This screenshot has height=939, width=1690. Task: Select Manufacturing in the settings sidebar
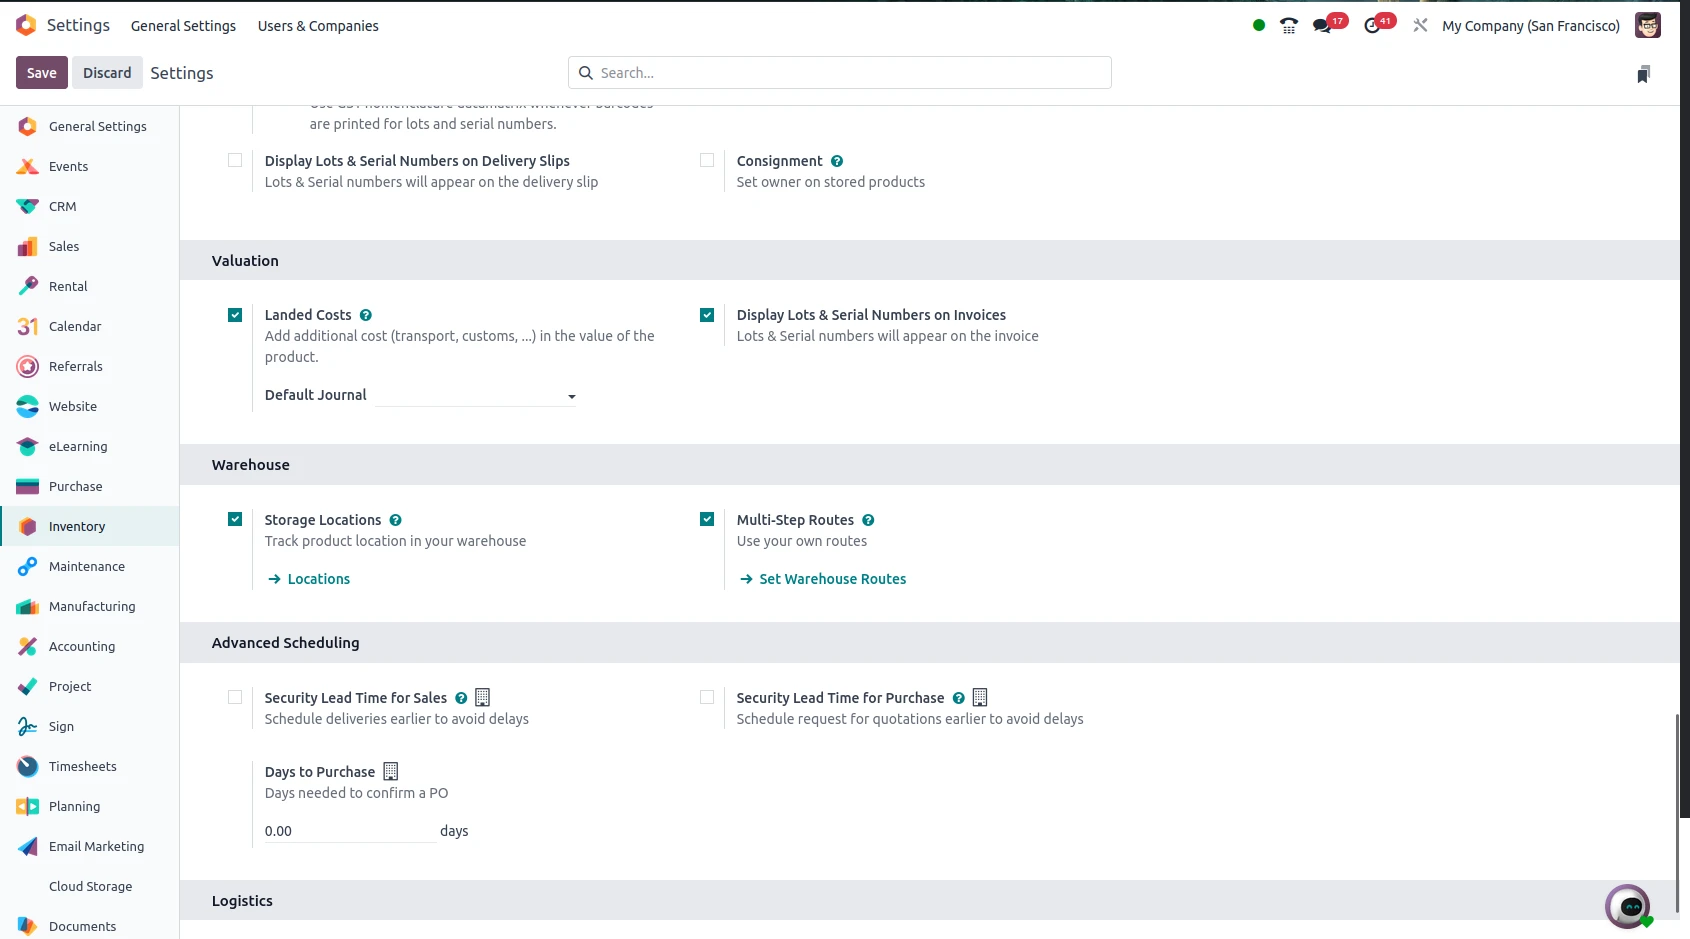pyautogui.click(x=91, y=606)
